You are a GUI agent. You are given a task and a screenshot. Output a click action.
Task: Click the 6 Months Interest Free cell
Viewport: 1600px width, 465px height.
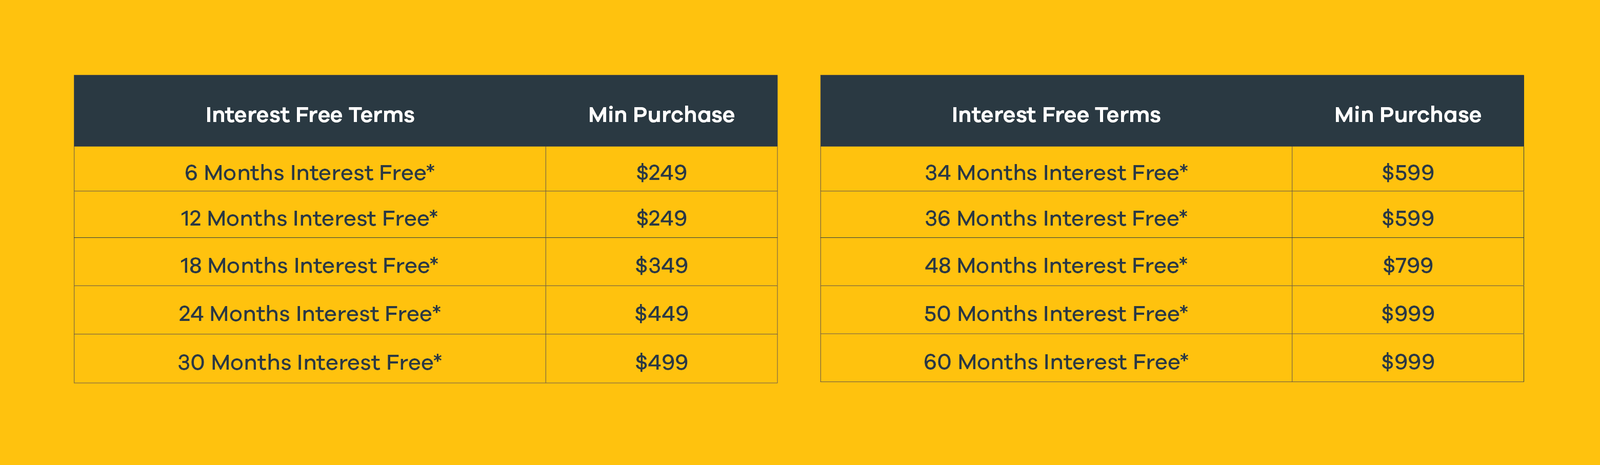(310, 173)
